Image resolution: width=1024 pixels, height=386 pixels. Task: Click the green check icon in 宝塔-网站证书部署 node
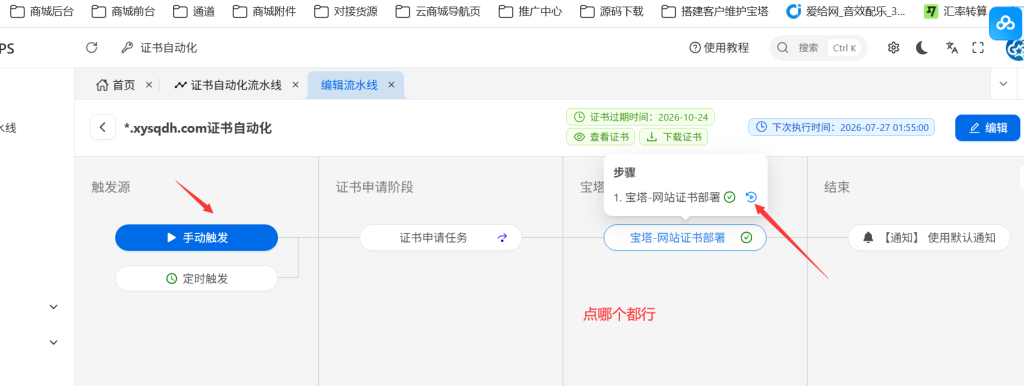(746, 238)
